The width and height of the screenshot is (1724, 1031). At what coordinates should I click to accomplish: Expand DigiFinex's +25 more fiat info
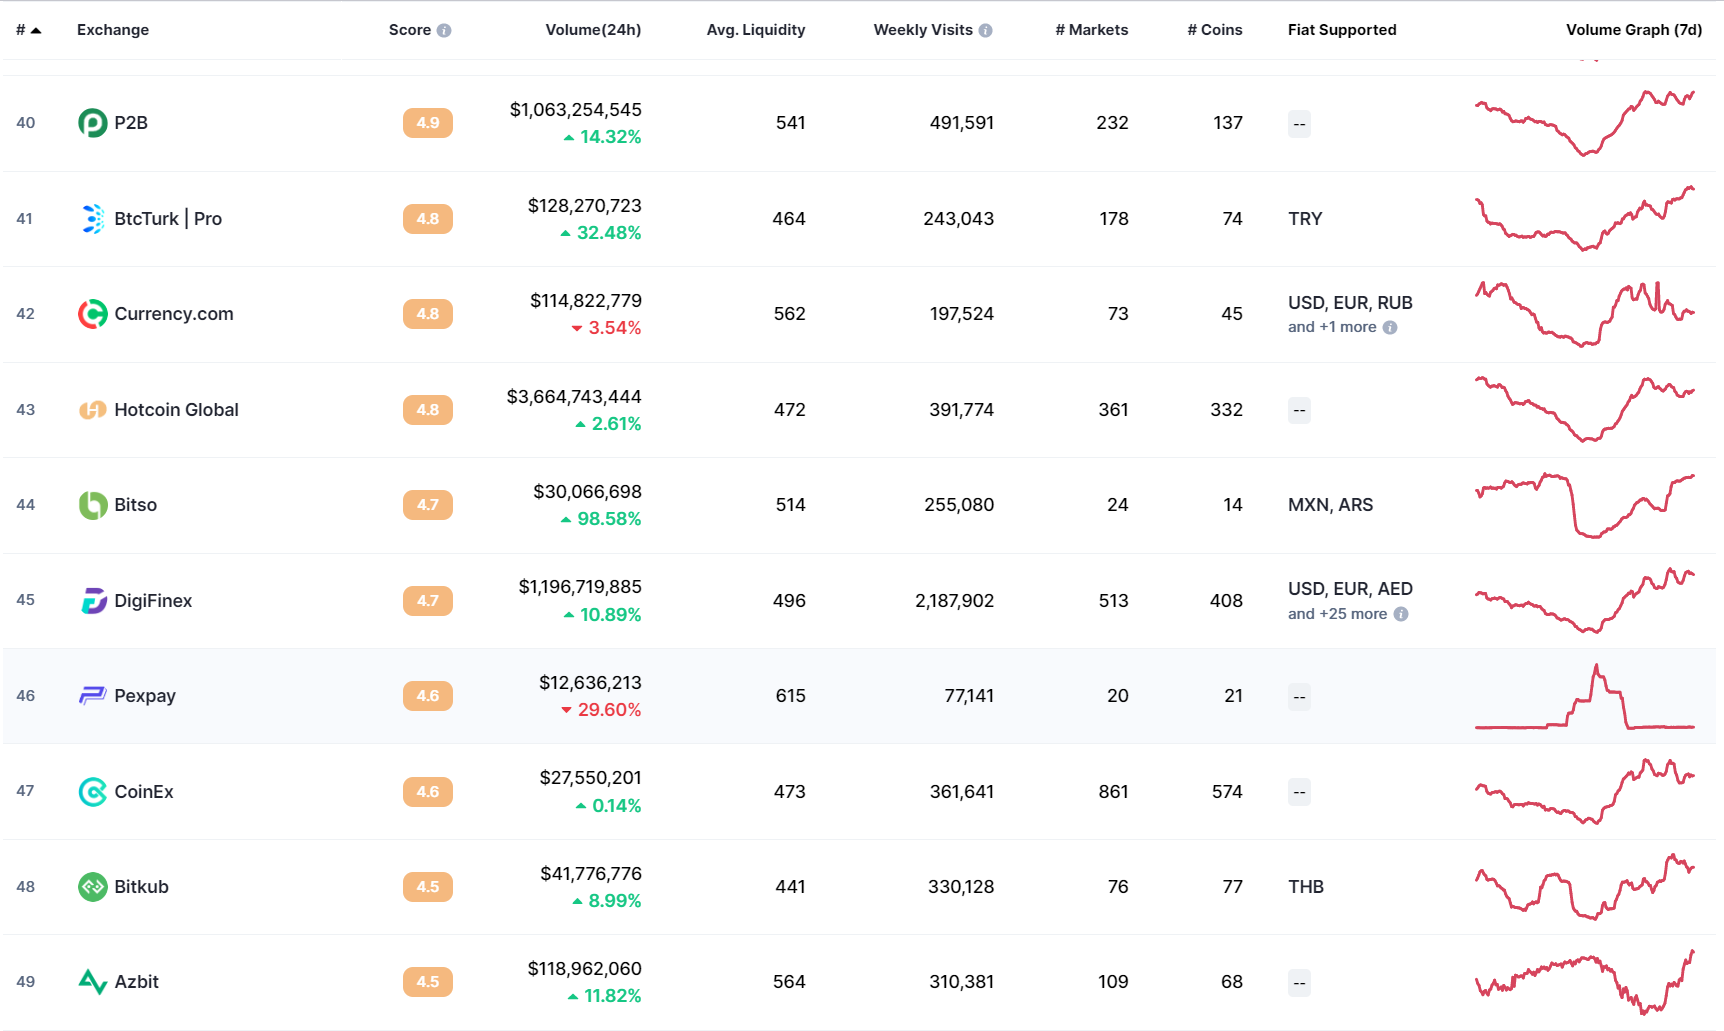pos(1401,614)
